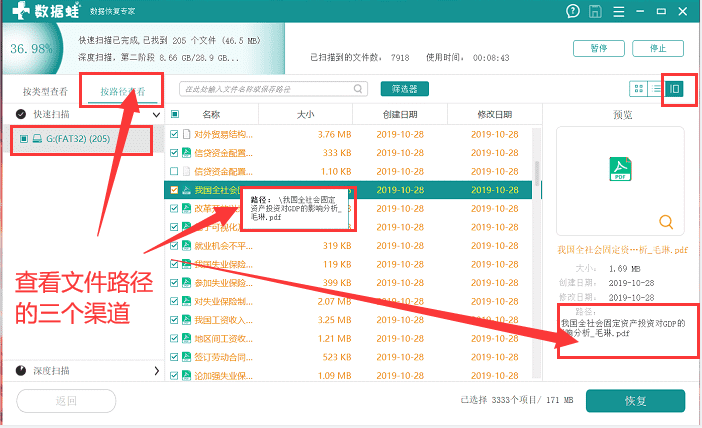702x428 pixels.
Task: Collapse the 快速扫描 section chevron
Action: pyautogui.click(x=156, y=115)
